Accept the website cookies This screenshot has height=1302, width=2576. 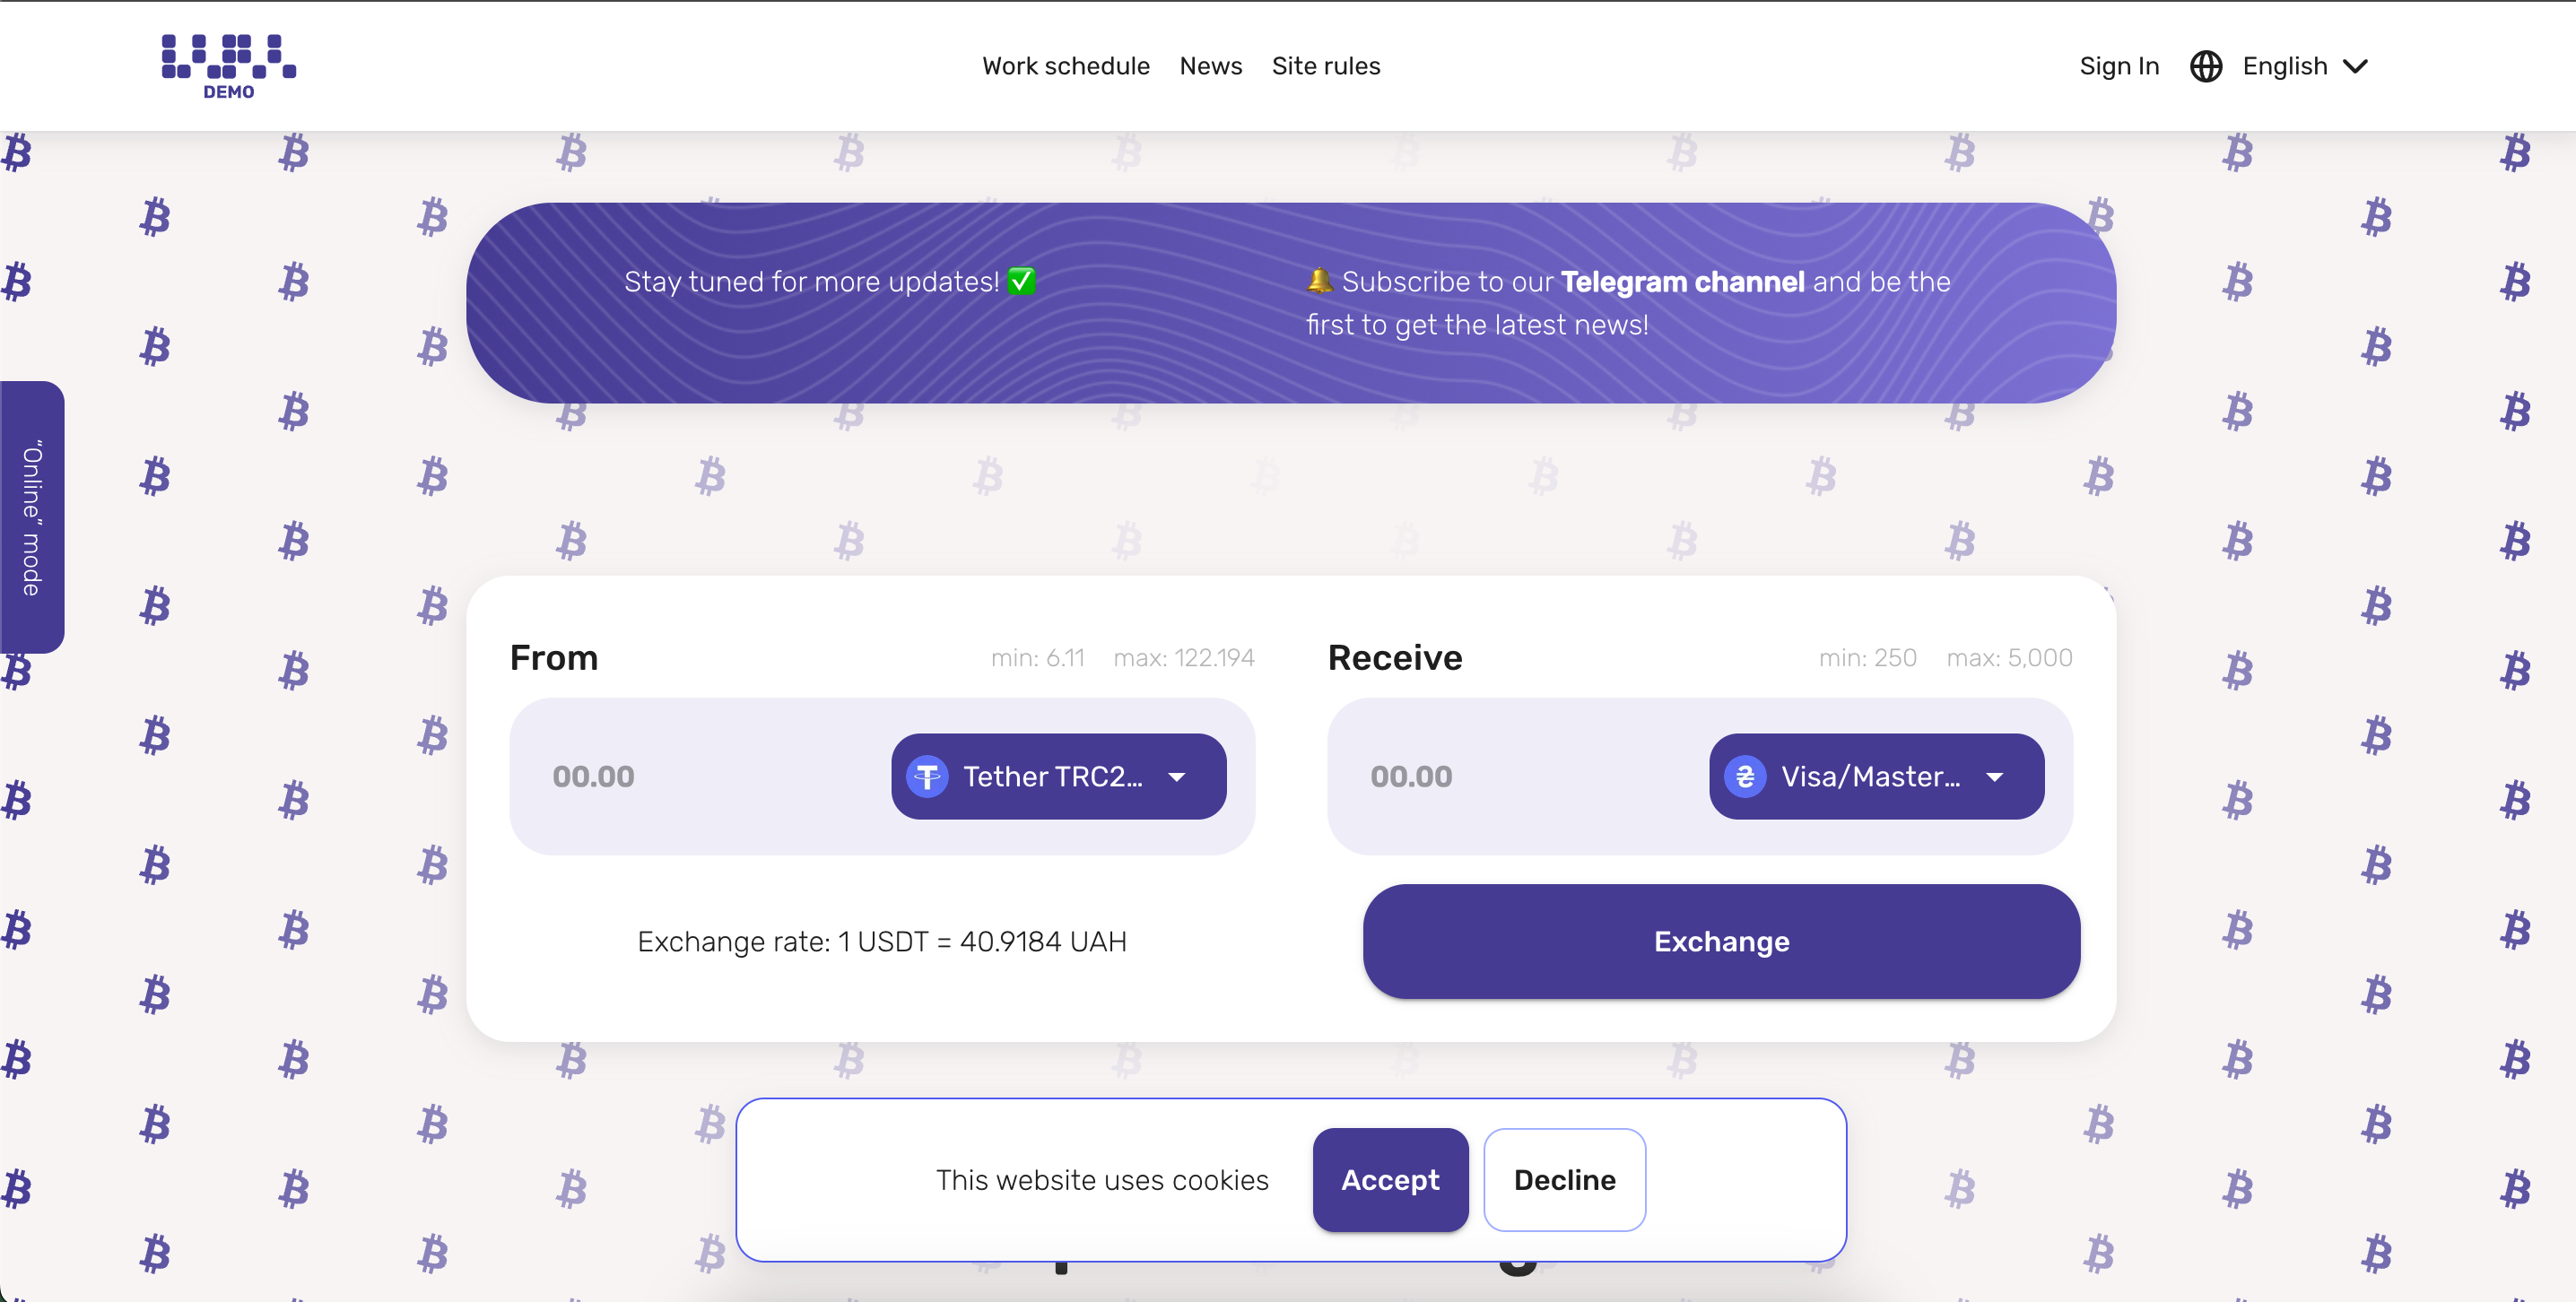[1390, 1180]
